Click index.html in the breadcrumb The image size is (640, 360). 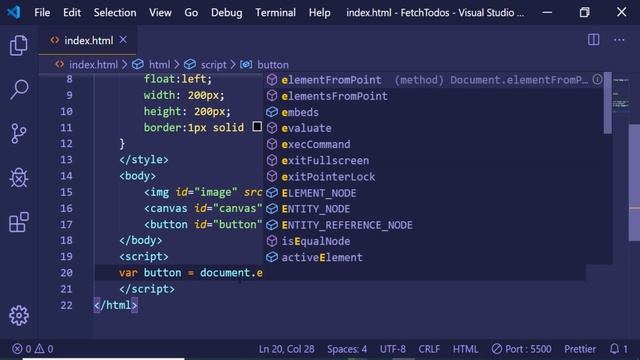tap(93, 64)
